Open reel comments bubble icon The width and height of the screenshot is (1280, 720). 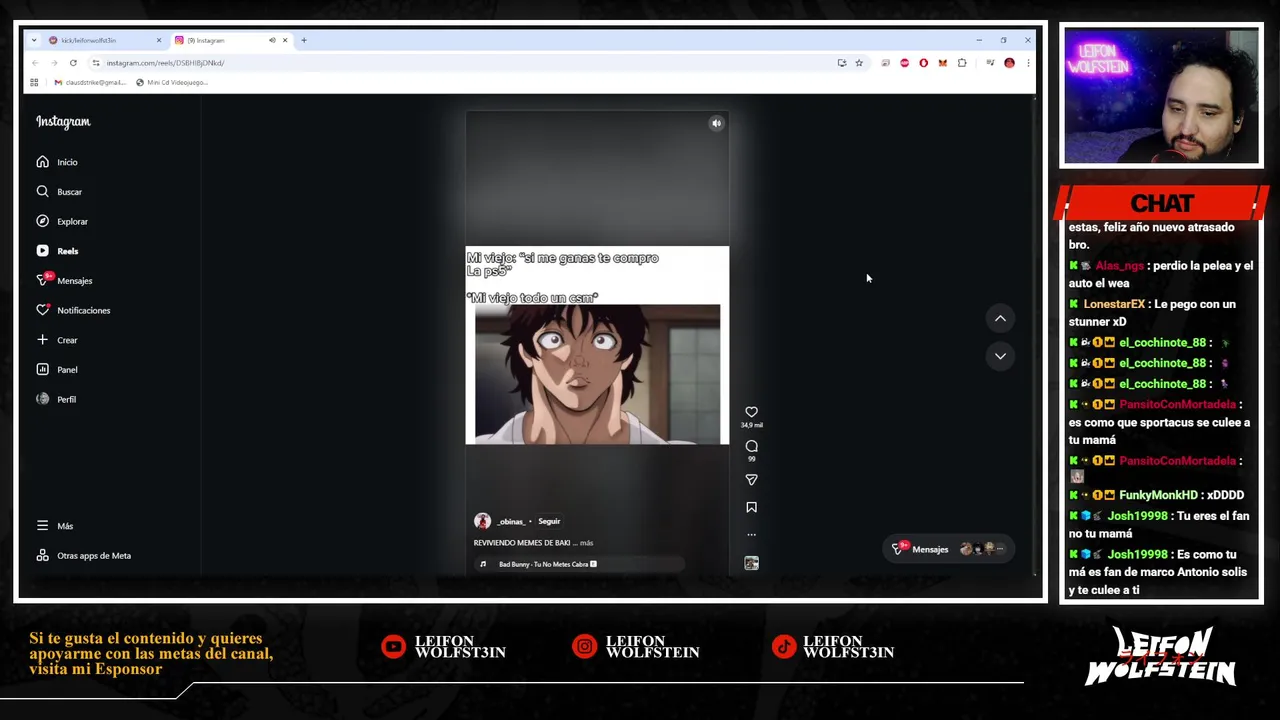tap(751, 446)
